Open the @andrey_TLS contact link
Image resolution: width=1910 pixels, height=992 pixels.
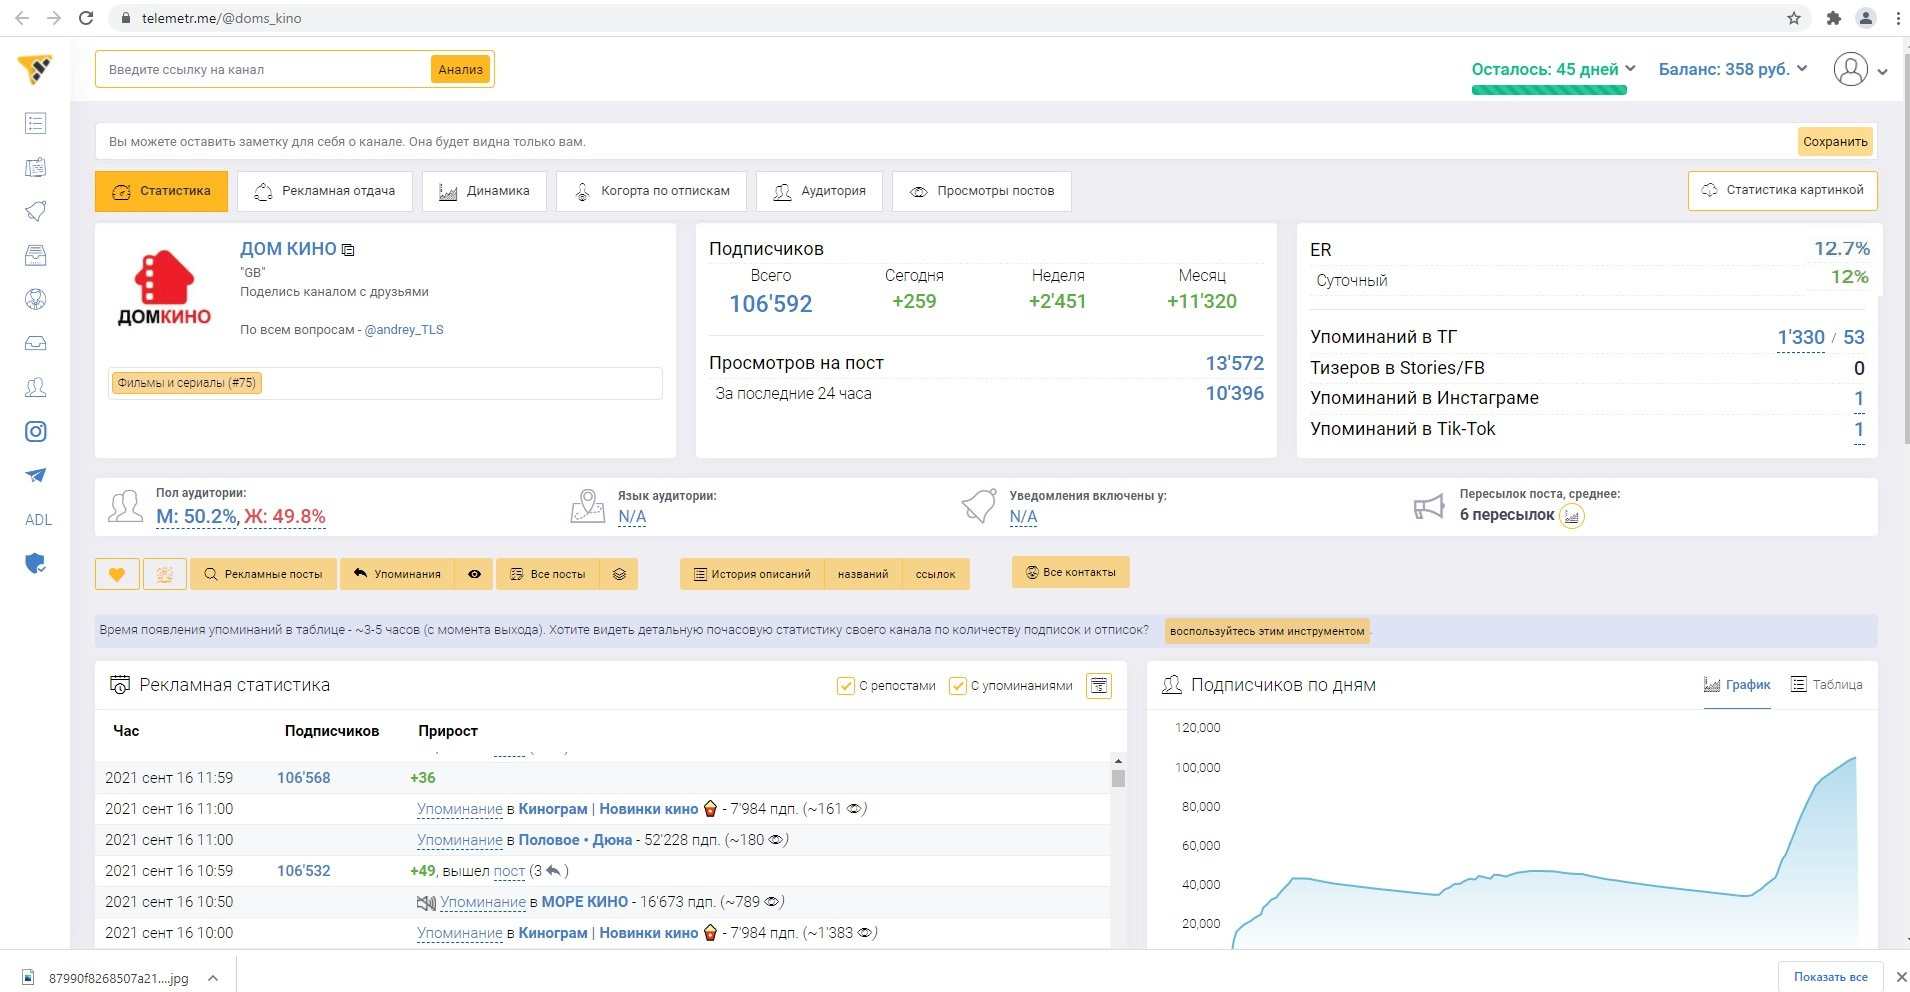pos(404,330)
